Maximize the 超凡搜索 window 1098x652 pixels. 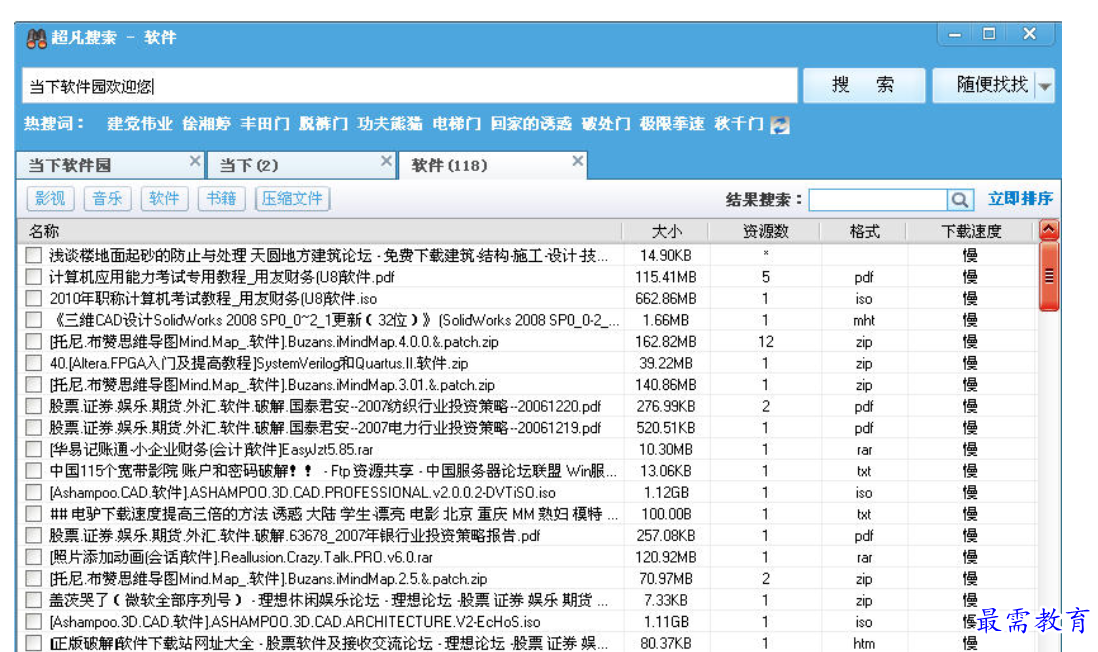point(989,34)
